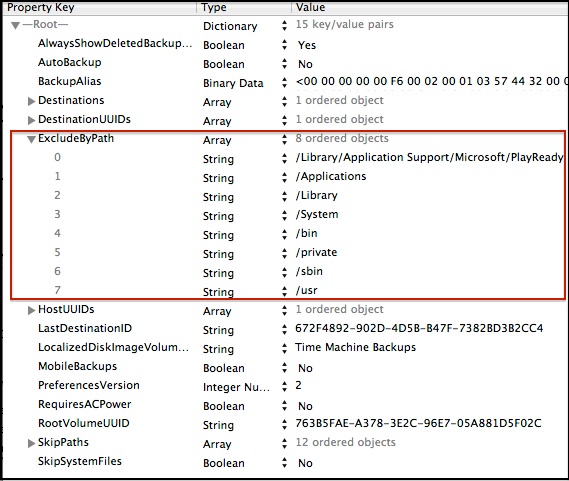Collapse the ExcludeByPath array
This screenshot has width=569, height=481.
point(32,139)
